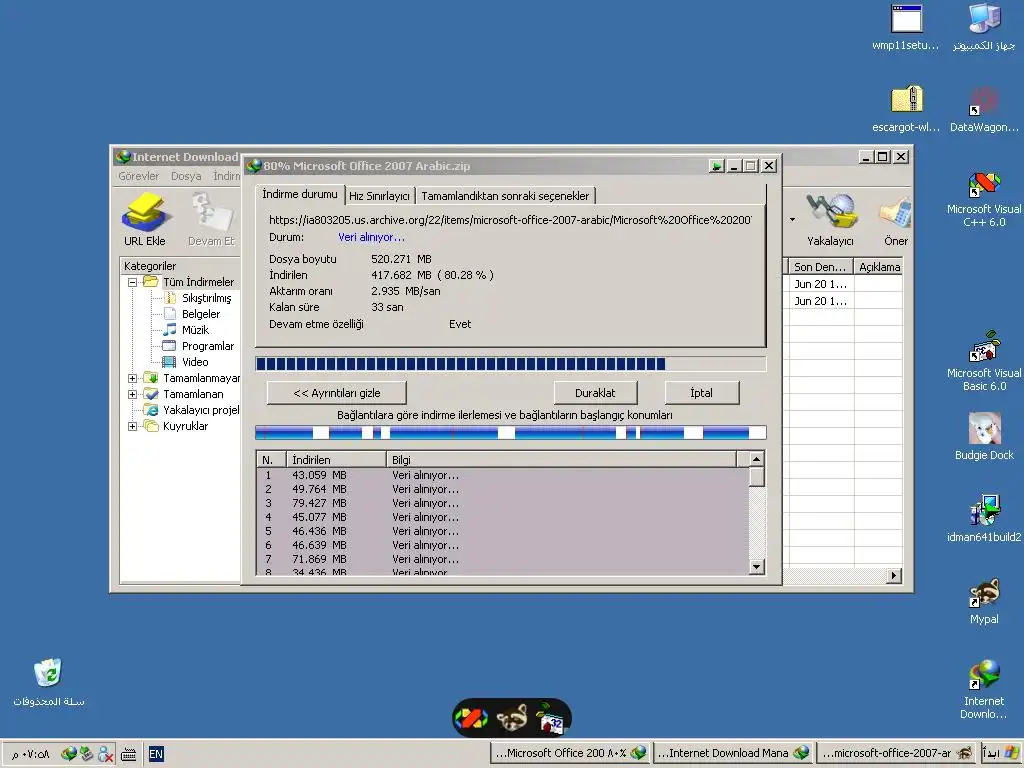Click the Ayrıntıları gizle button

coord(336,393)
